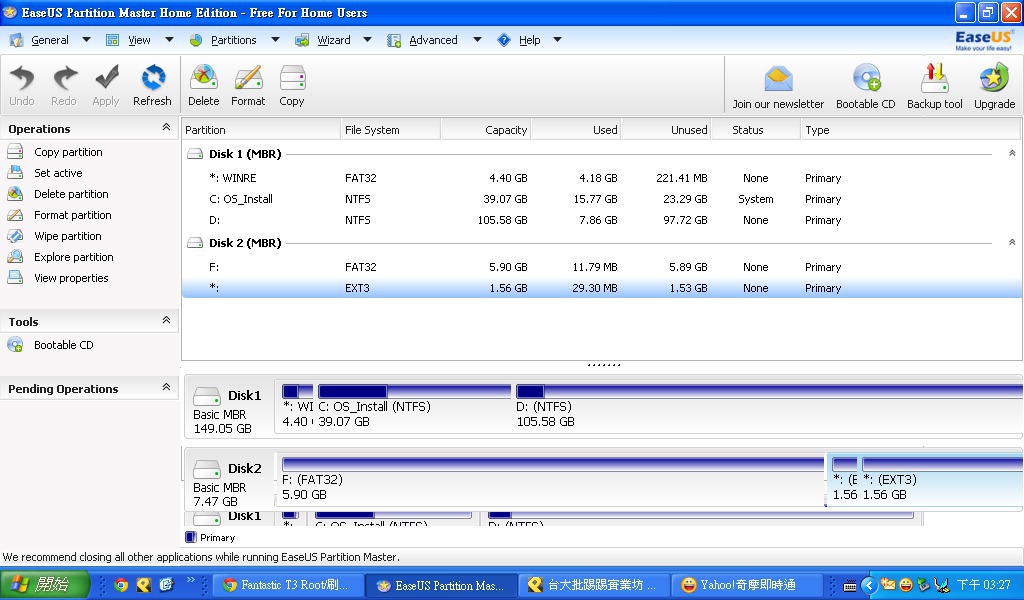Select Delete partition in Operations panel

[71, 194]
